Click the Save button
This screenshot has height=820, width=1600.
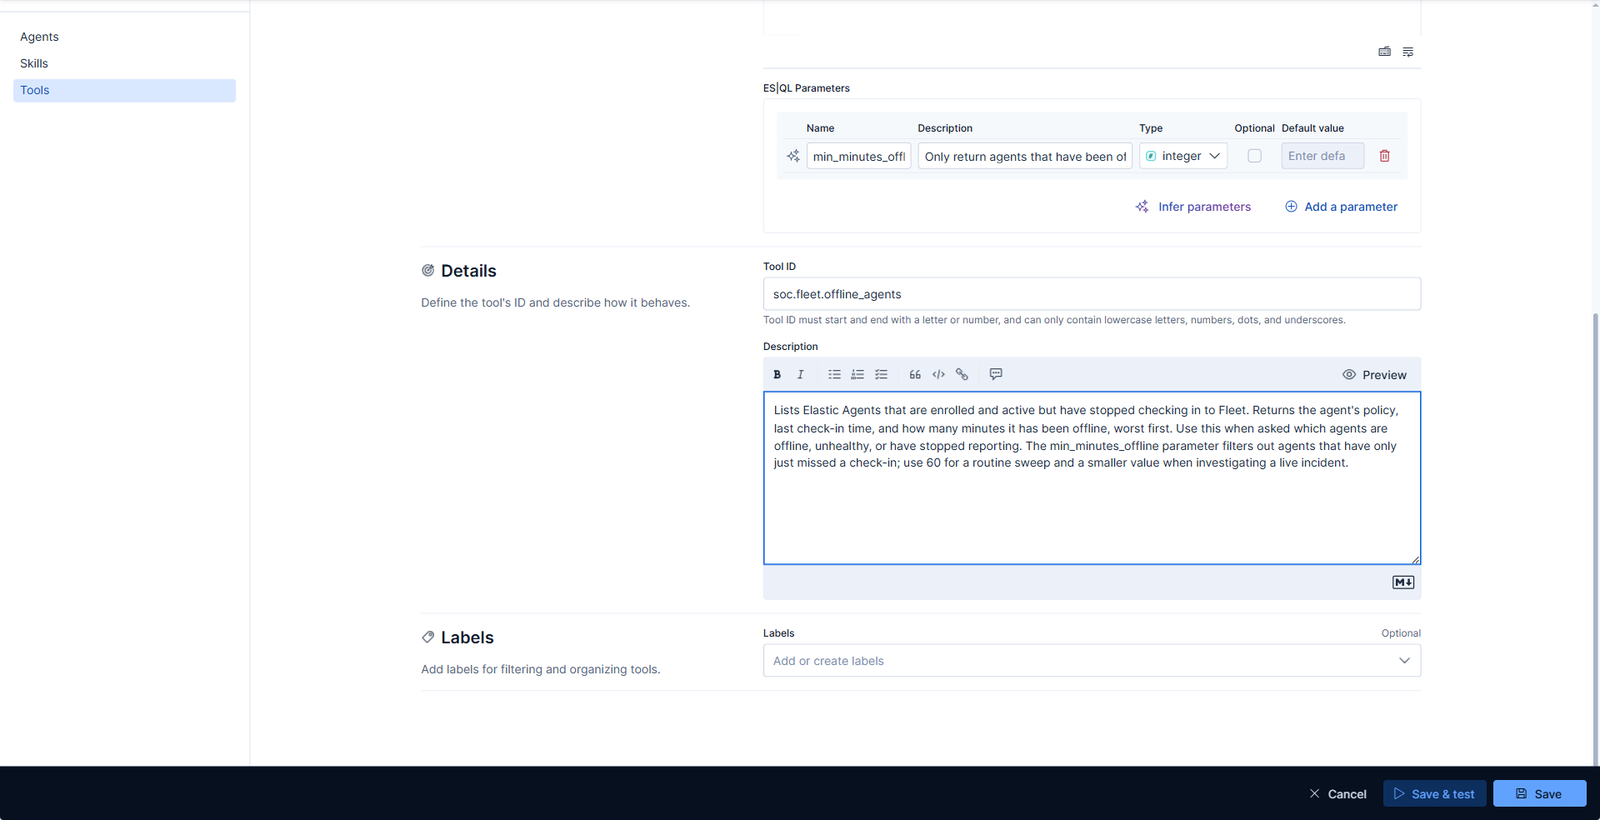point(1539,794)
